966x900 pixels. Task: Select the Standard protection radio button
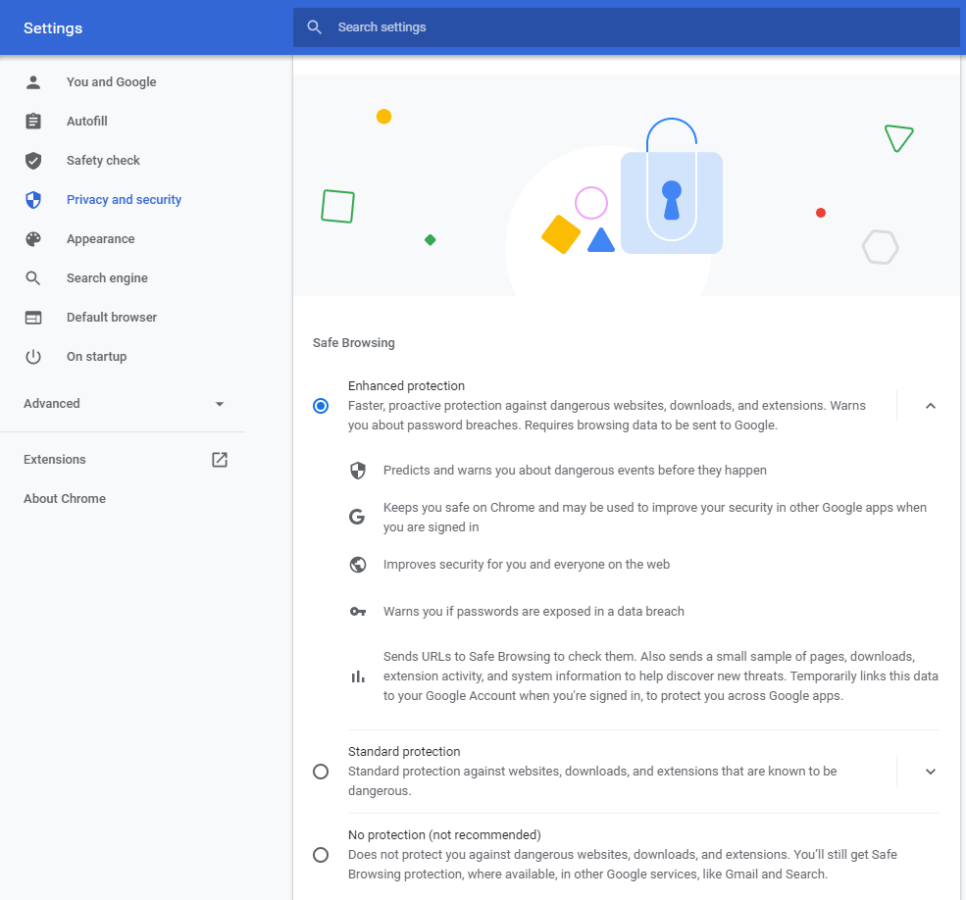[x=320, y=772]
